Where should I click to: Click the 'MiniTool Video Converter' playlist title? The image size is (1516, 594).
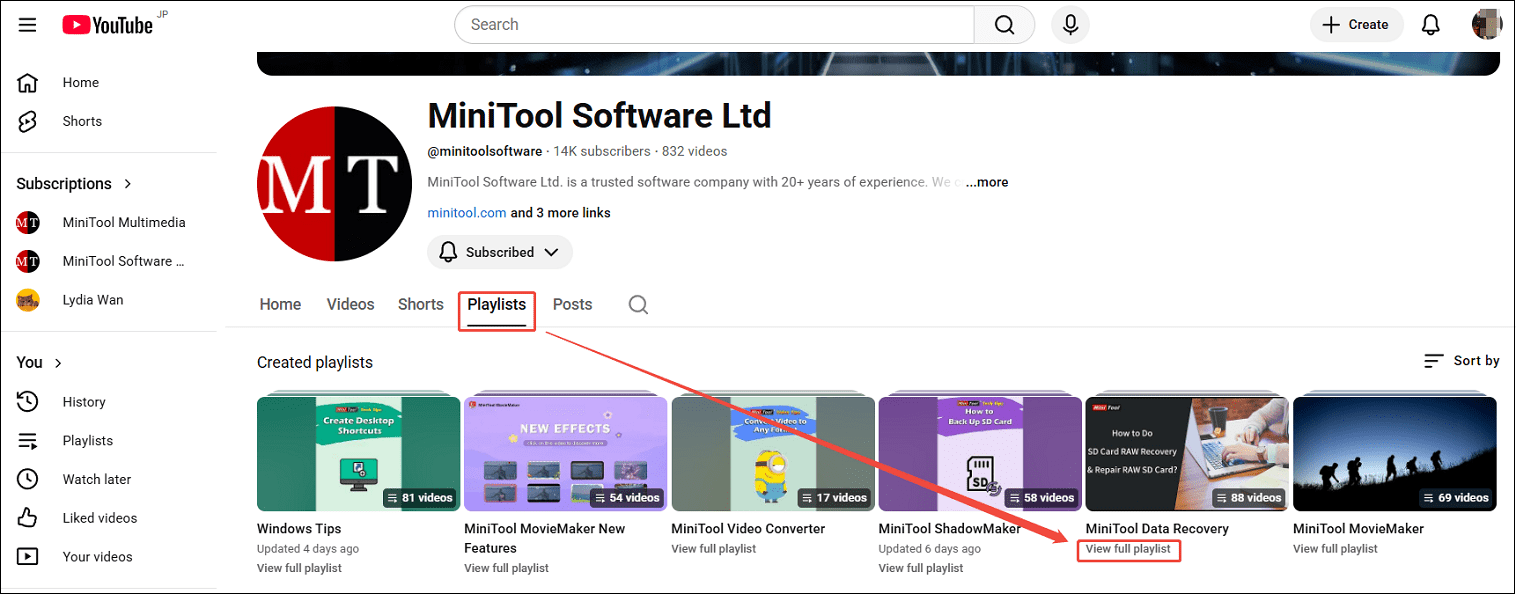point(748,529)
